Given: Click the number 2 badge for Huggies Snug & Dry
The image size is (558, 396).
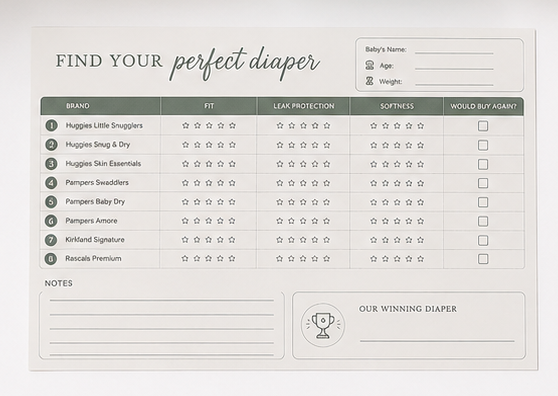Looking at the screenshot, I should (x=51, y=144).
